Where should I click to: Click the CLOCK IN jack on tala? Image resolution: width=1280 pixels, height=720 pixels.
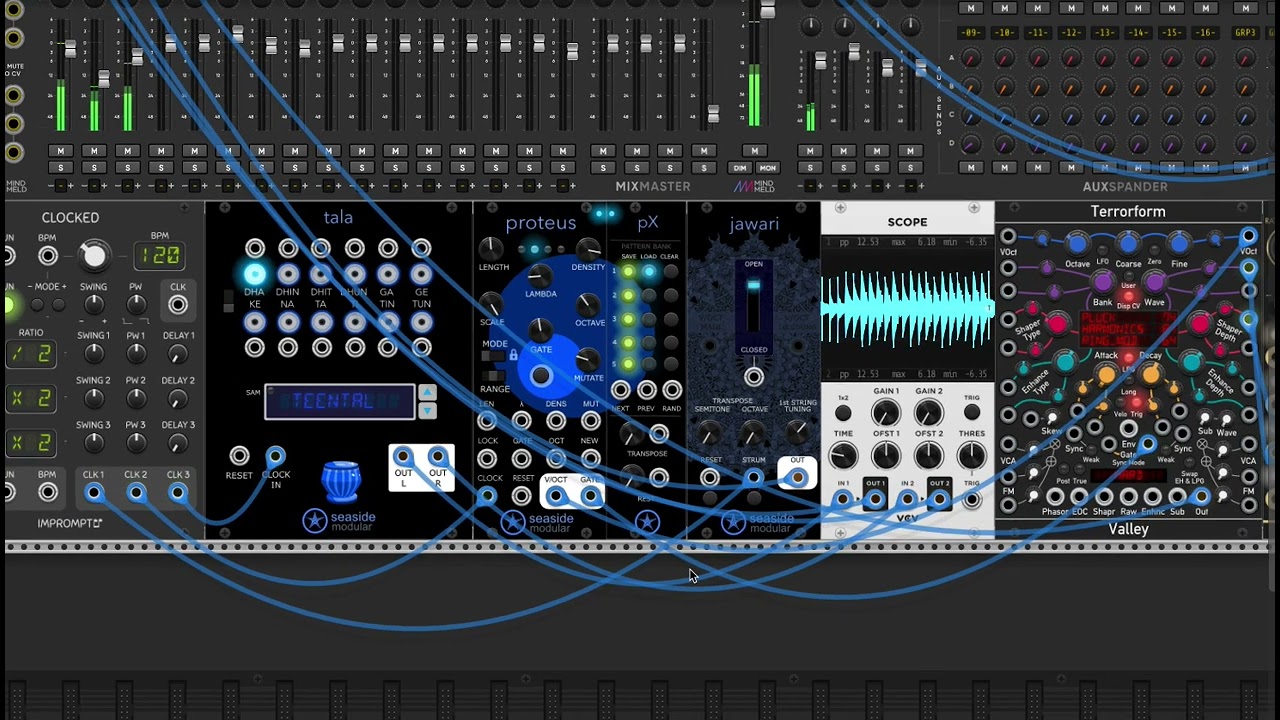[275, 456]
